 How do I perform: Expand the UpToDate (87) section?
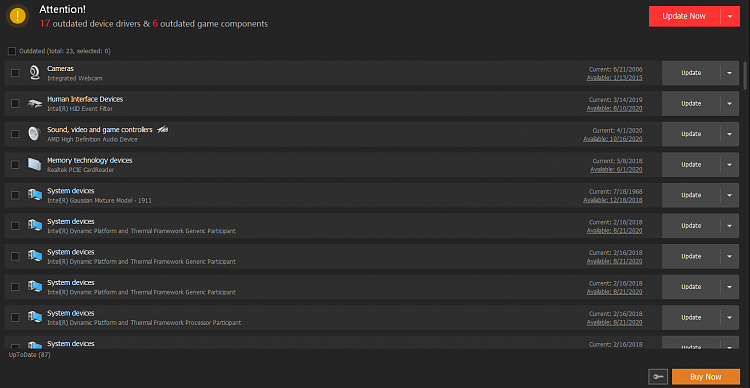(30, 355)
